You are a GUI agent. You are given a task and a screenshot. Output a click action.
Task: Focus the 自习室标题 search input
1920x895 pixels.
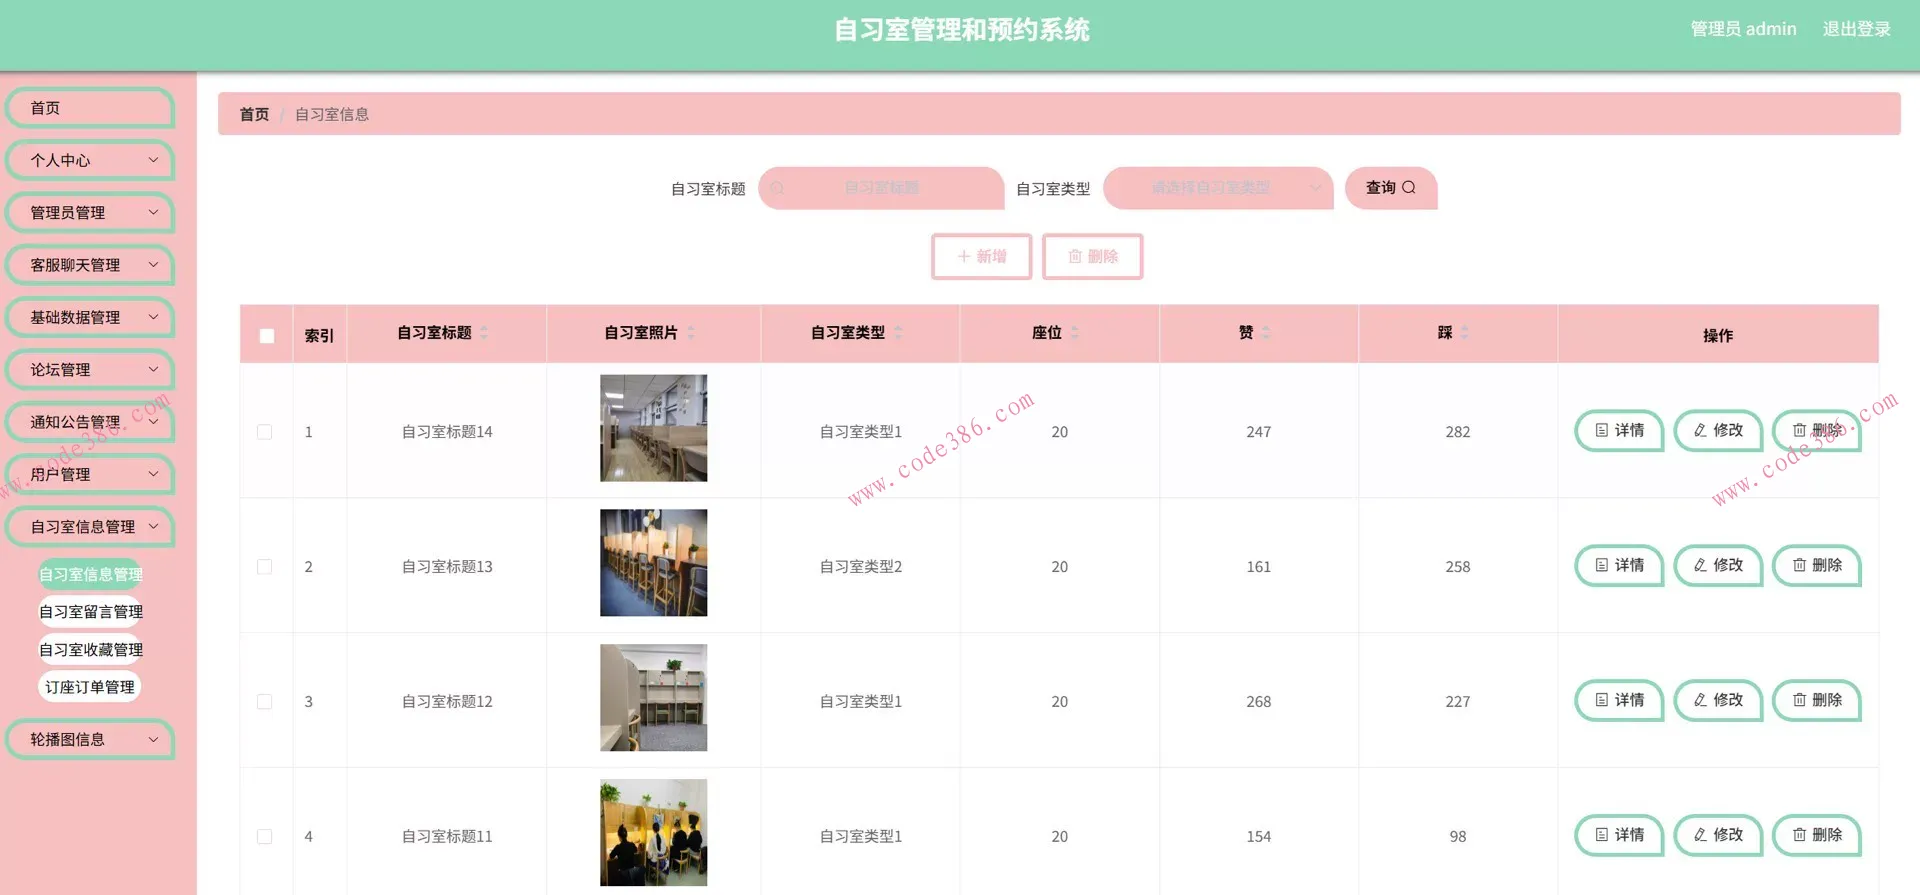pos(881,188)
